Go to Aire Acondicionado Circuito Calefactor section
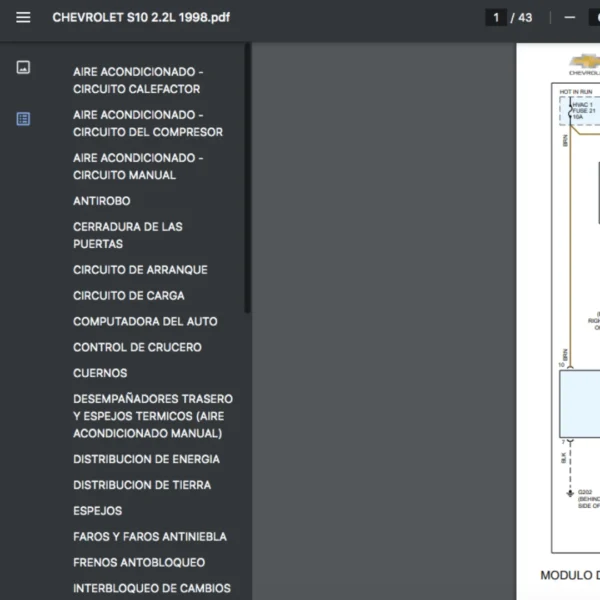 (x=137, y=81)
